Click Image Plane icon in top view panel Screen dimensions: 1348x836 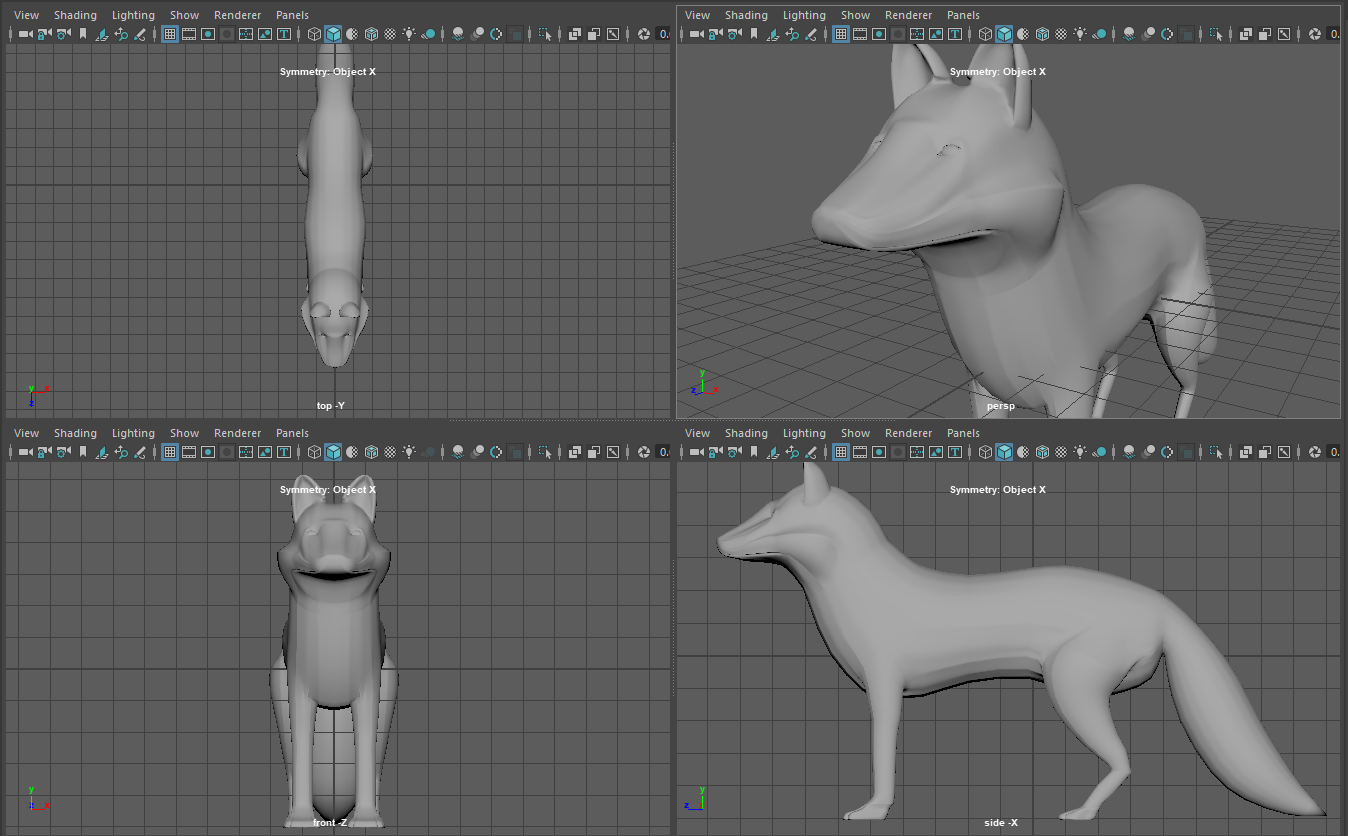click(102, 34)
